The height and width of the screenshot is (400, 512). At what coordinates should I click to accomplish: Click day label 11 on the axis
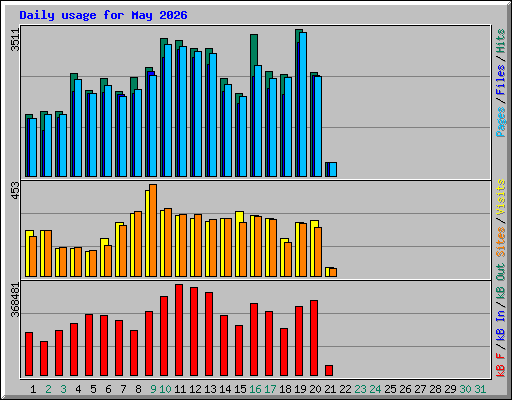(x=180, y=389)
